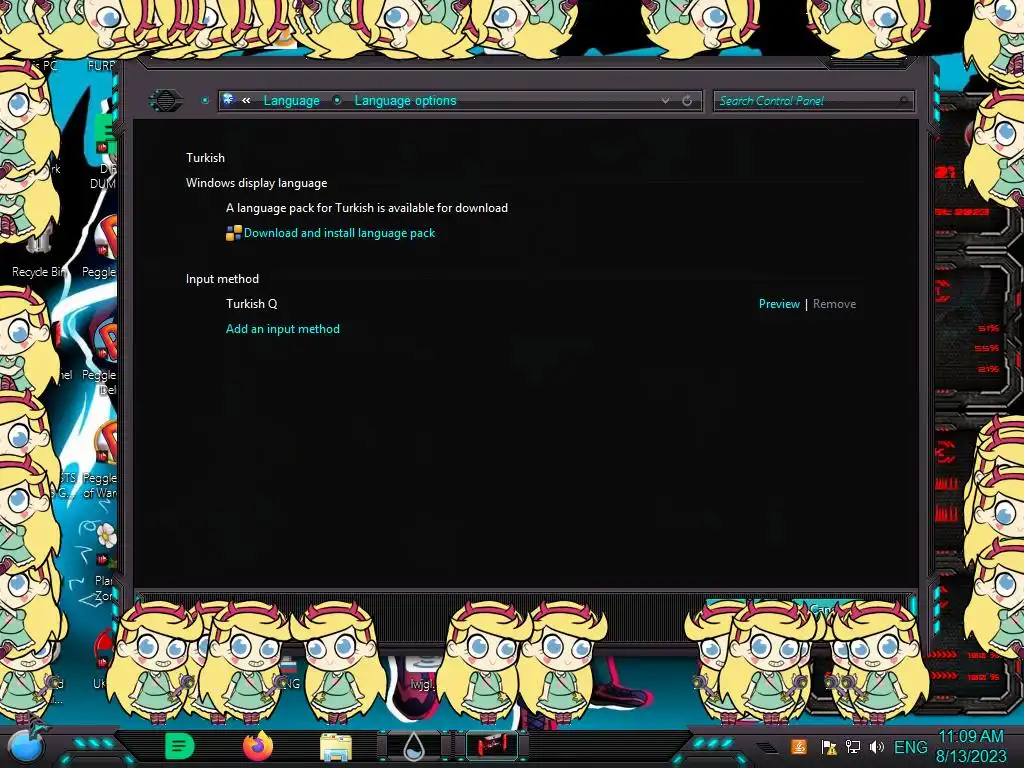The image size is (1024, 768).
Task: Refresh the Language options page
Action: point(687,101)
